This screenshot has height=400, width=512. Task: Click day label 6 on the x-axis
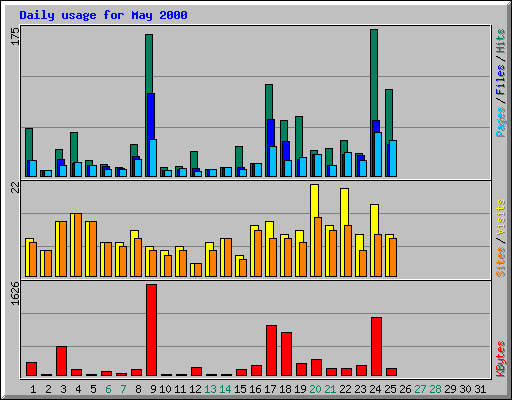[108, 389]
